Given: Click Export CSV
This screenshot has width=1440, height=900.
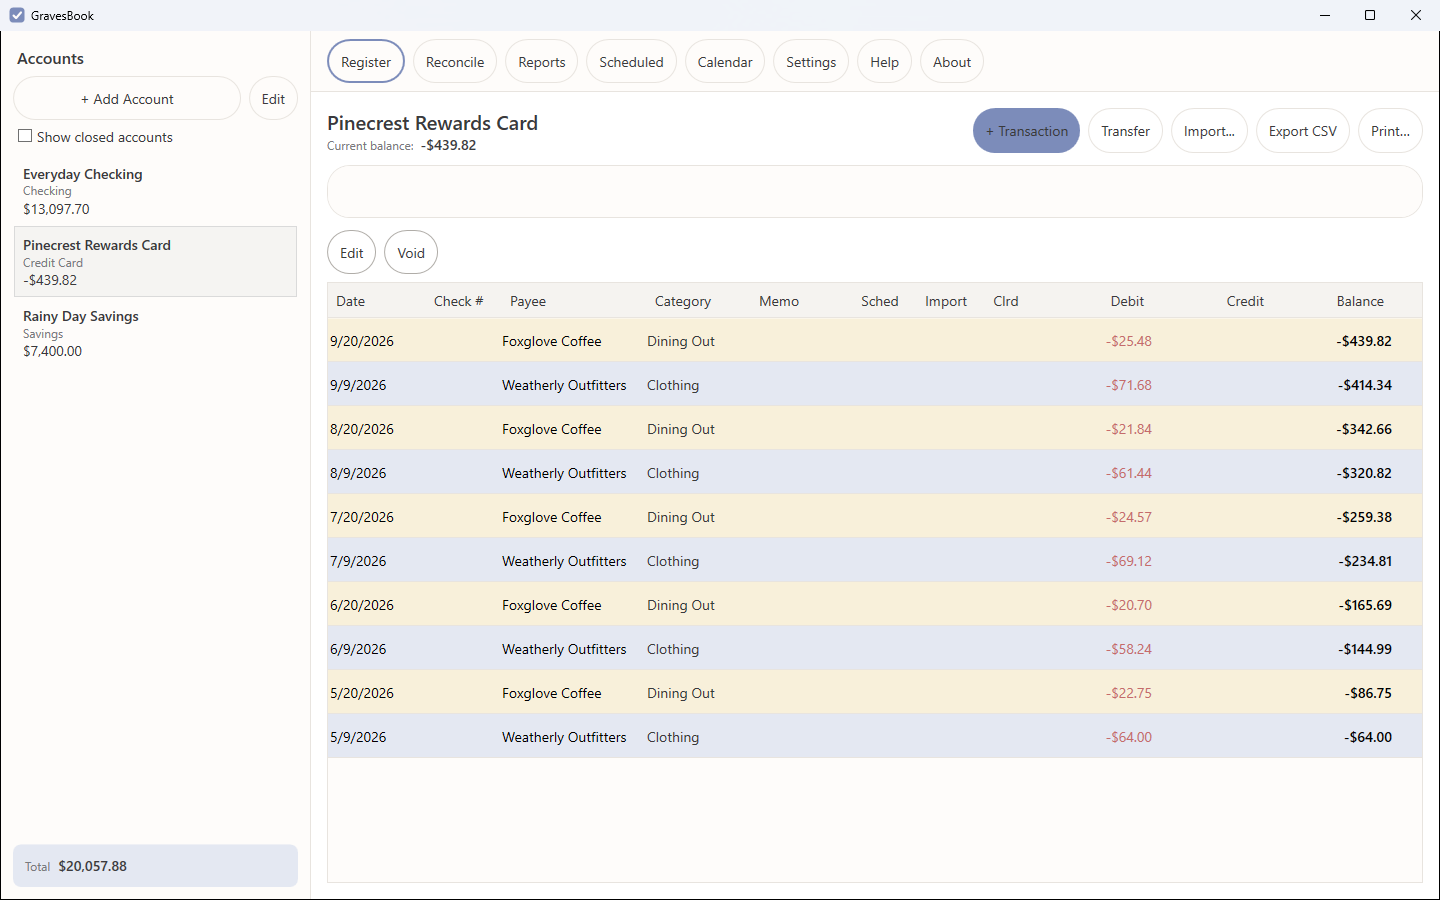Looking at the screenshot, I should click(1303, 131).
